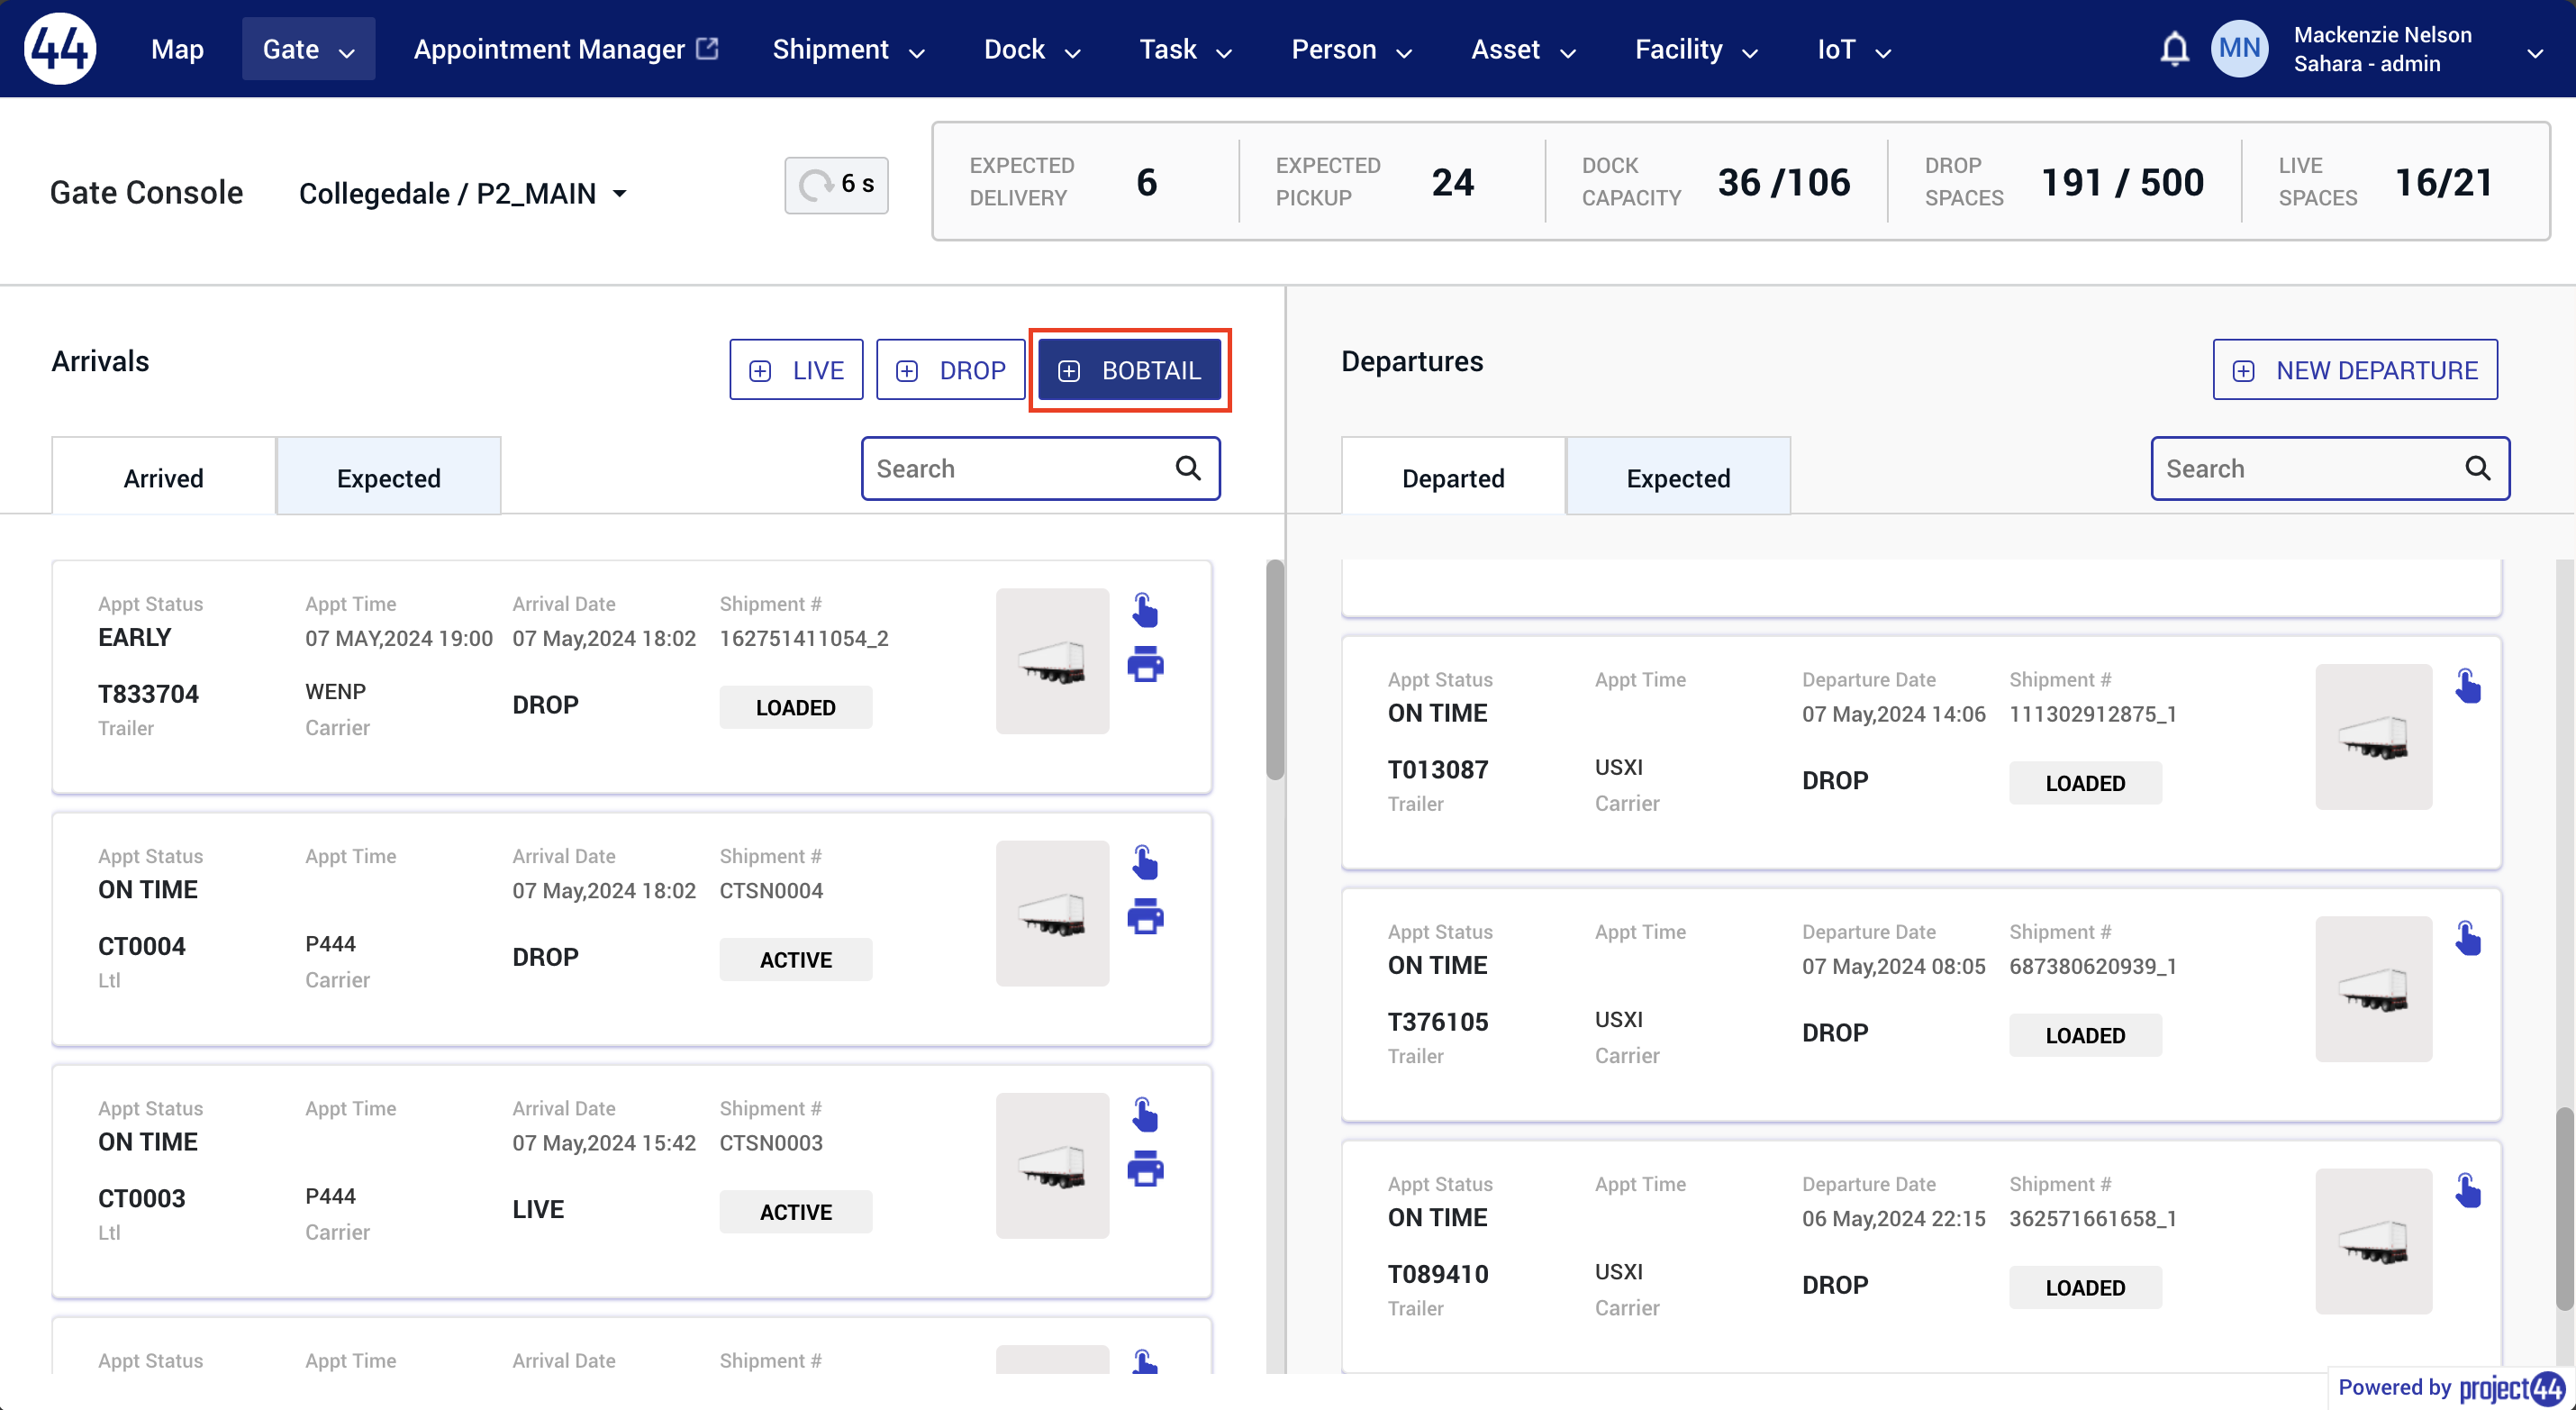Image resolution: width=2576 pixels, height=1410 pixels.
Task: Change the Collegedale / P2_MAIN gate selector
Action: pos(463,193)
